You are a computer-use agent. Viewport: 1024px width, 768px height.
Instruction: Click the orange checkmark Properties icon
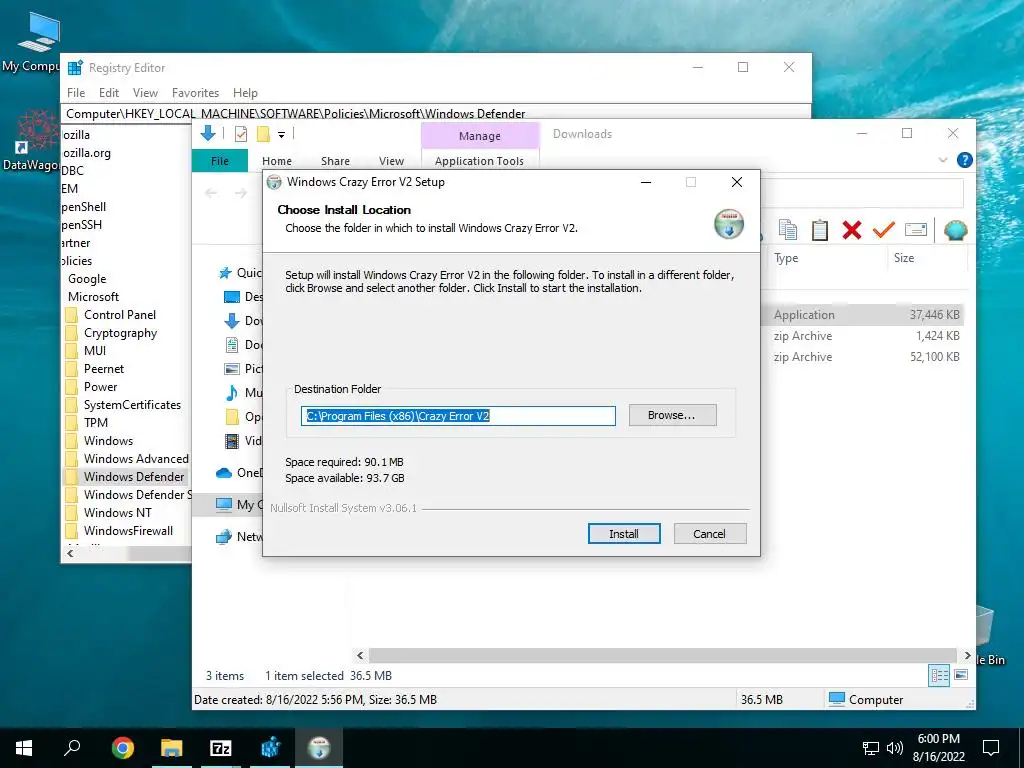pyautogui.click(x=884, y=230)
